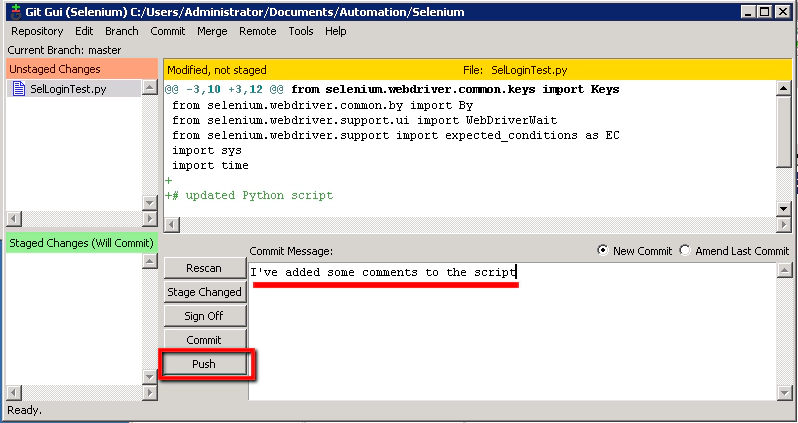
Task: Click the 'import sys' line in diff
Action: (207, 150)
